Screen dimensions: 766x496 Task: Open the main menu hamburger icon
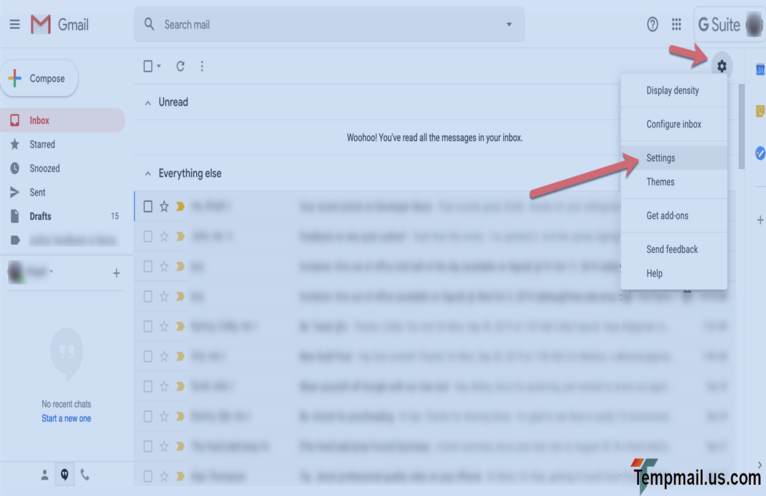pos(14,25)
